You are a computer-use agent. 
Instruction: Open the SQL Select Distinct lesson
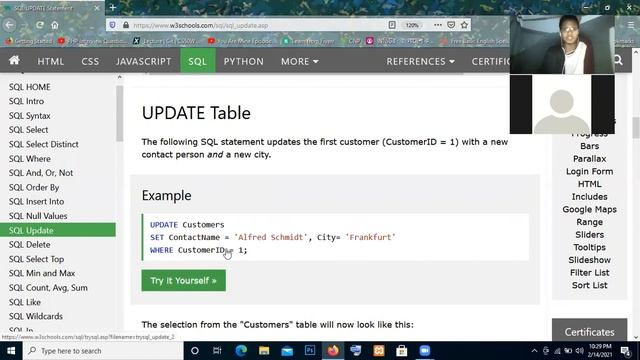coord(44,144)
